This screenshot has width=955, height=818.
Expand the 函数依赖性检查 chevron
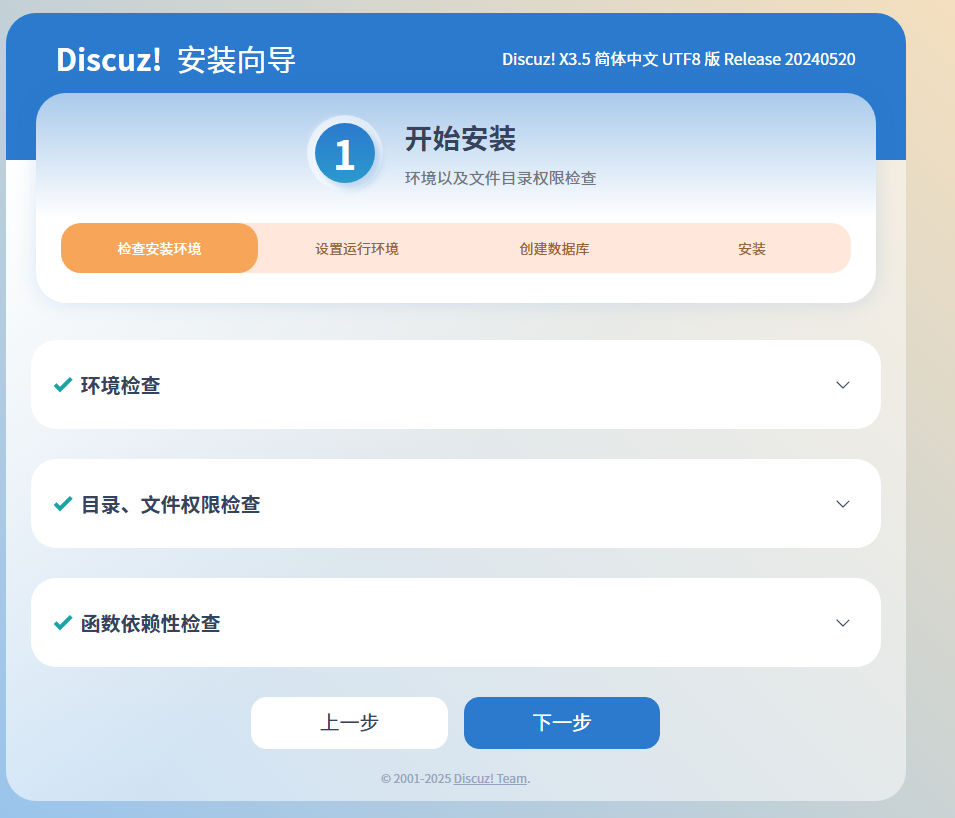[842, 622]
